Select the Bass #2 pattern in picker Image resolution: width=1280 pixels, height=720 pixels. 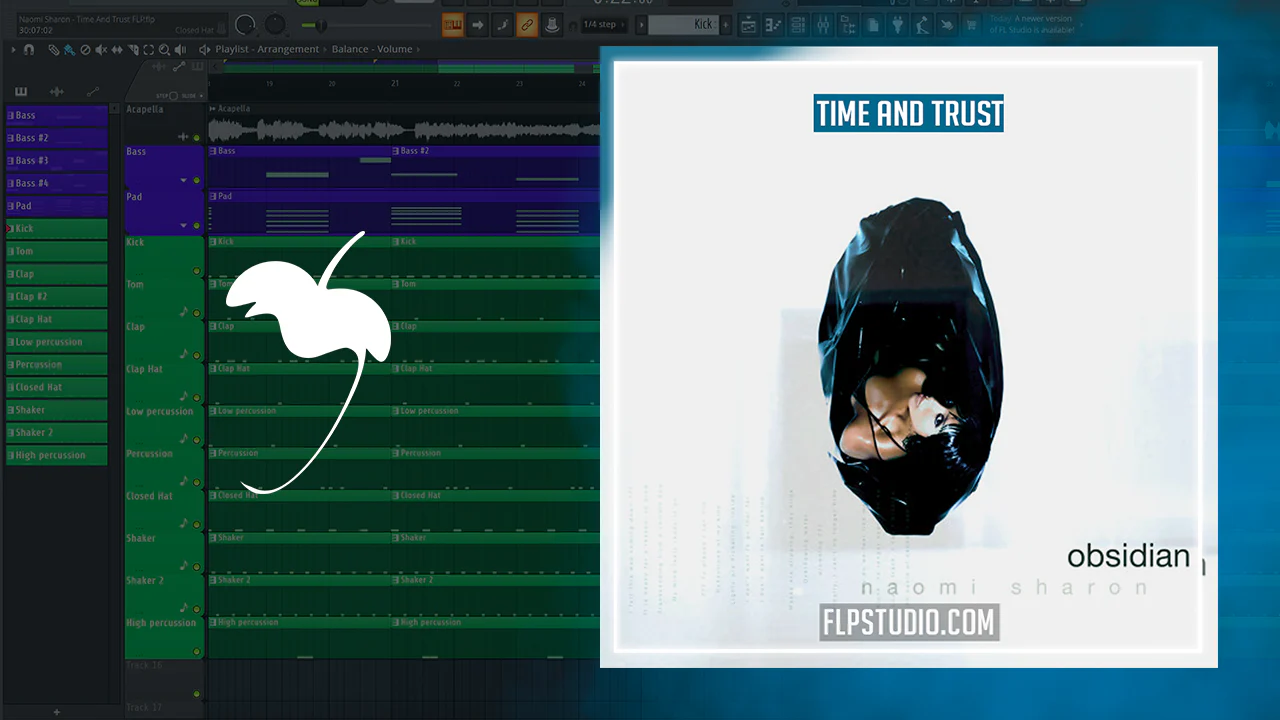point(57,138)
